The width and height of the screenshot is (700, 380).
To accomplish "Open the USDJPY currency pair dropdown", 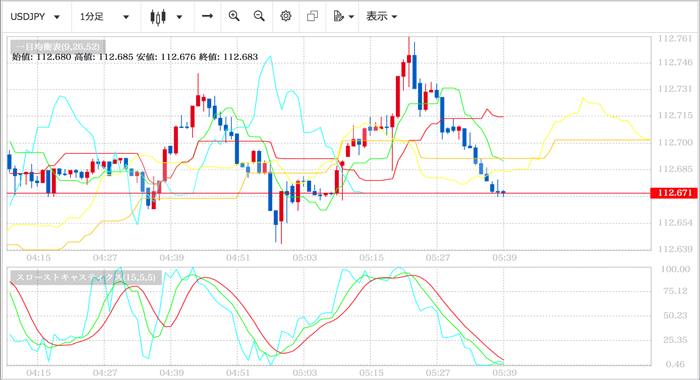I will click(35, 17).
